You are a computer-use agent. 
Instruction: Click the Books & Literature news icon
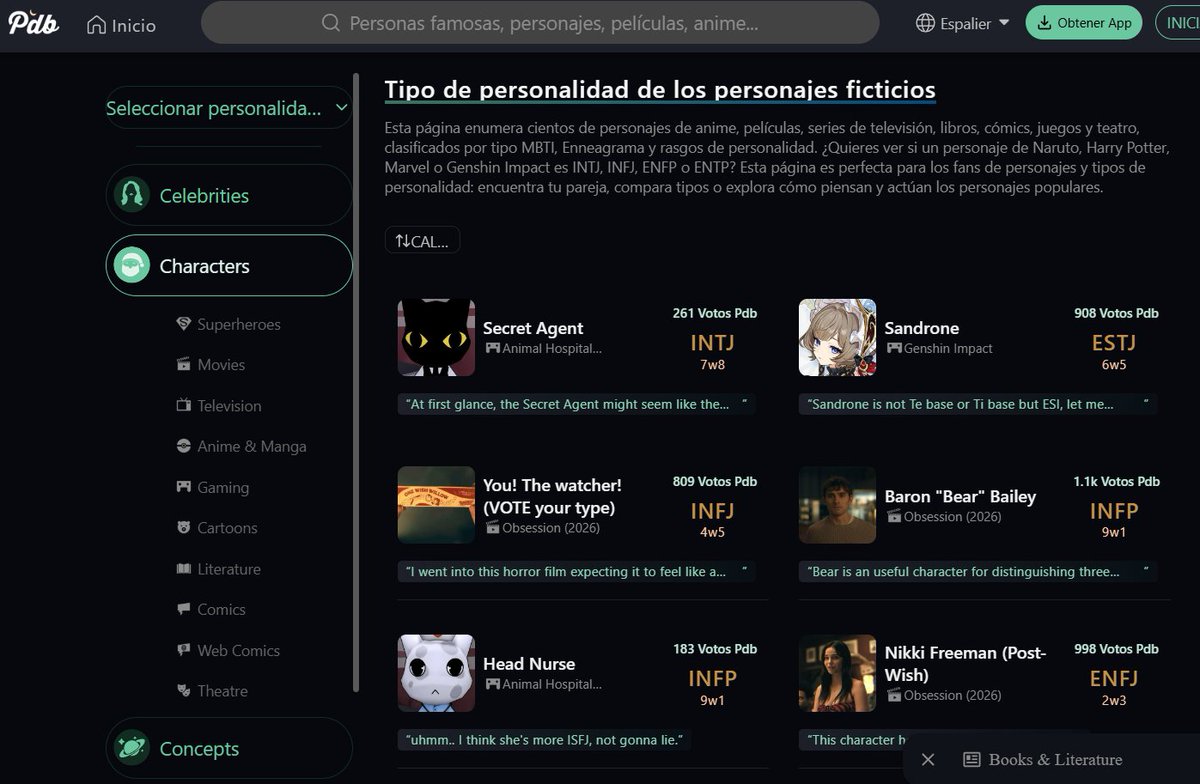[971, 760]
